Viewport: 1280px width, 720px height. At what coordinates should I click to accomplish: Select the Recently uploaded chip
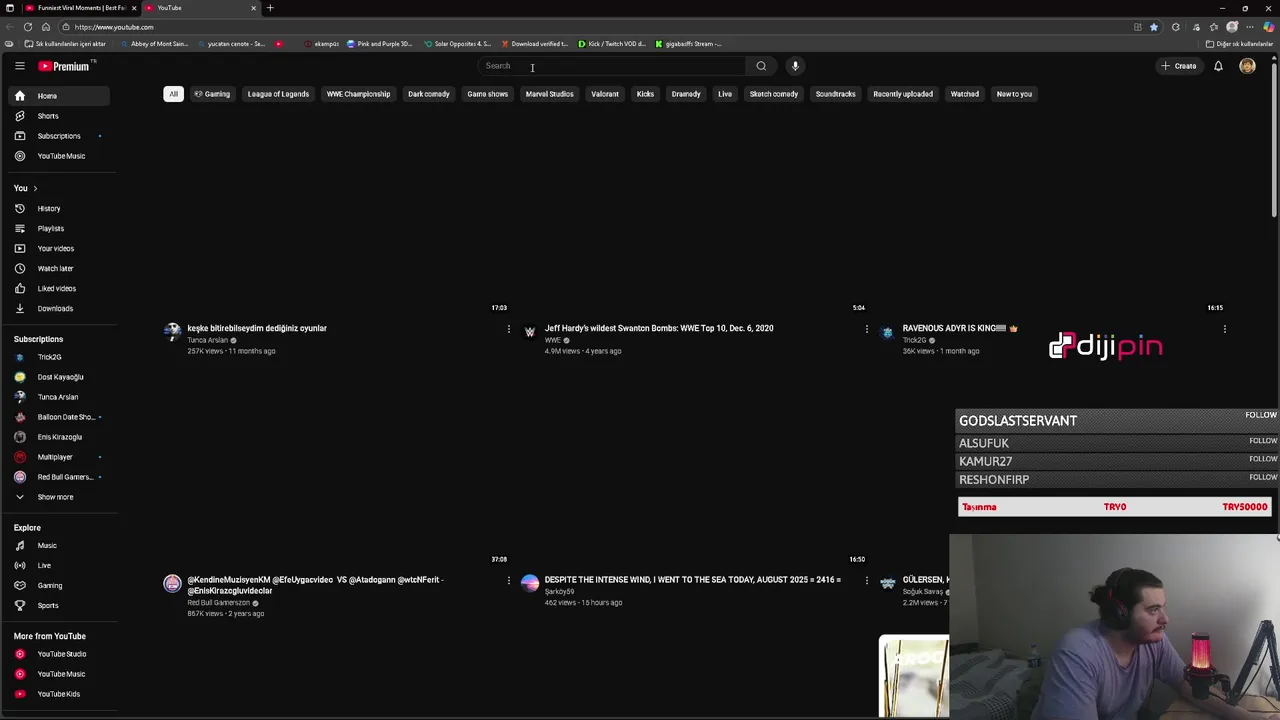[903, 94]
